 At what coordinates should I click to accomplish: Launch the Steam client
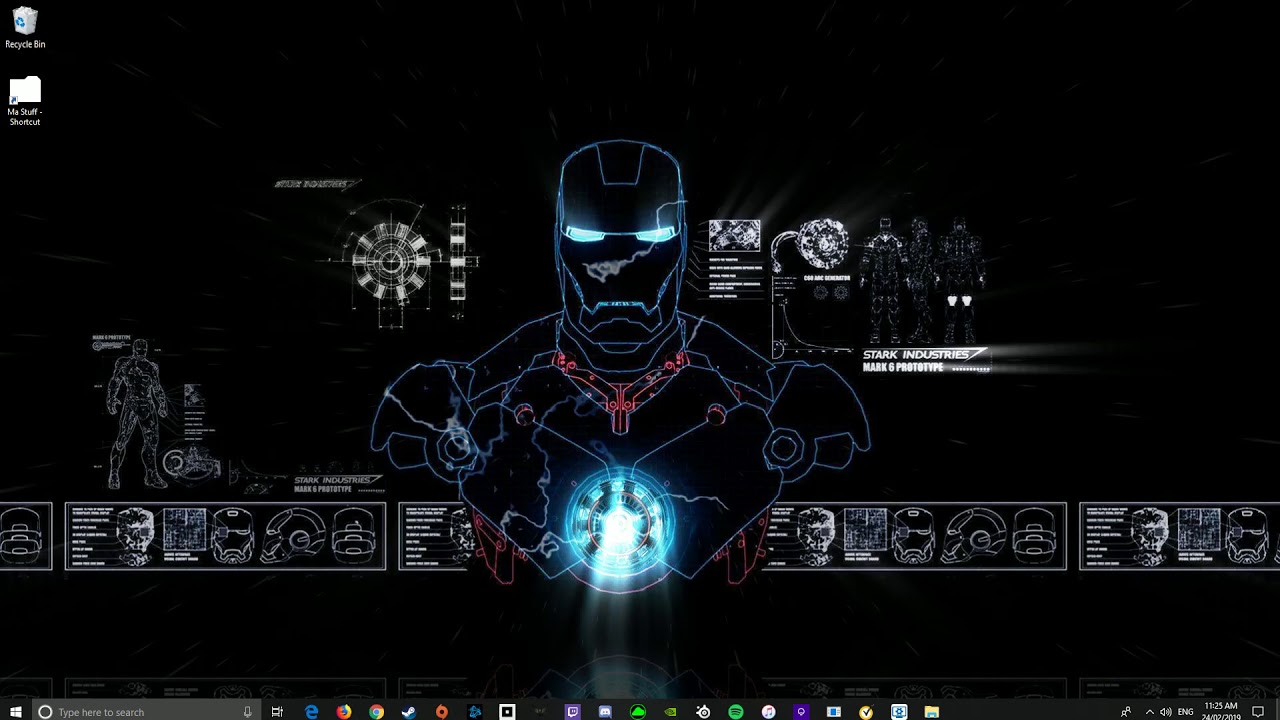pos(408,711)
